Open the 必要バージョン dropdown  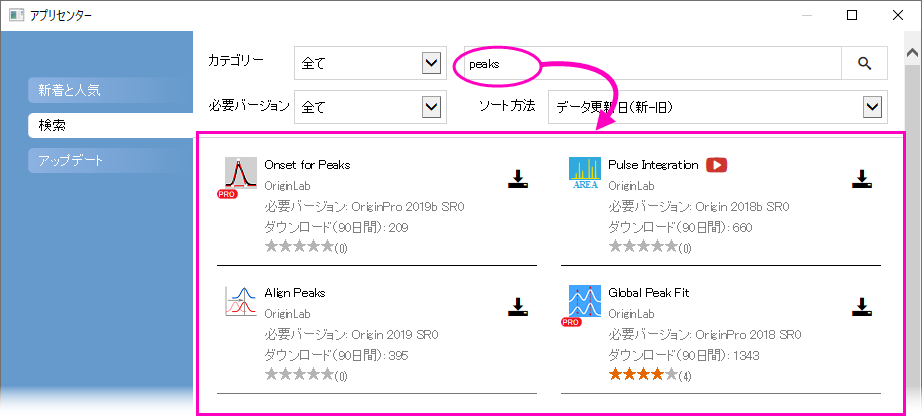point(370,107)
